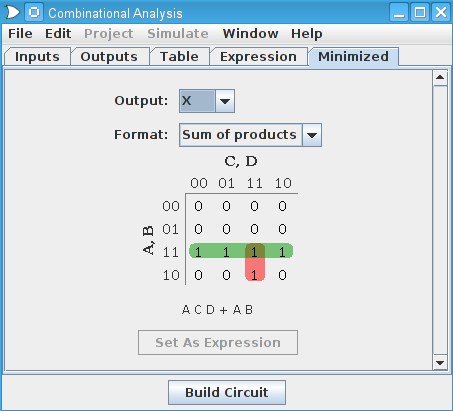
Task: Click the disabled Project menu
Action: [108, 34]
